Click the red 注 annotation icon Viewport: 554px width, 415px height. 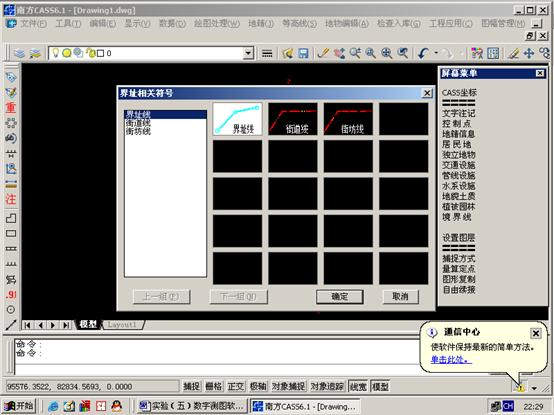pyautogui.click(x=11, y=199)
